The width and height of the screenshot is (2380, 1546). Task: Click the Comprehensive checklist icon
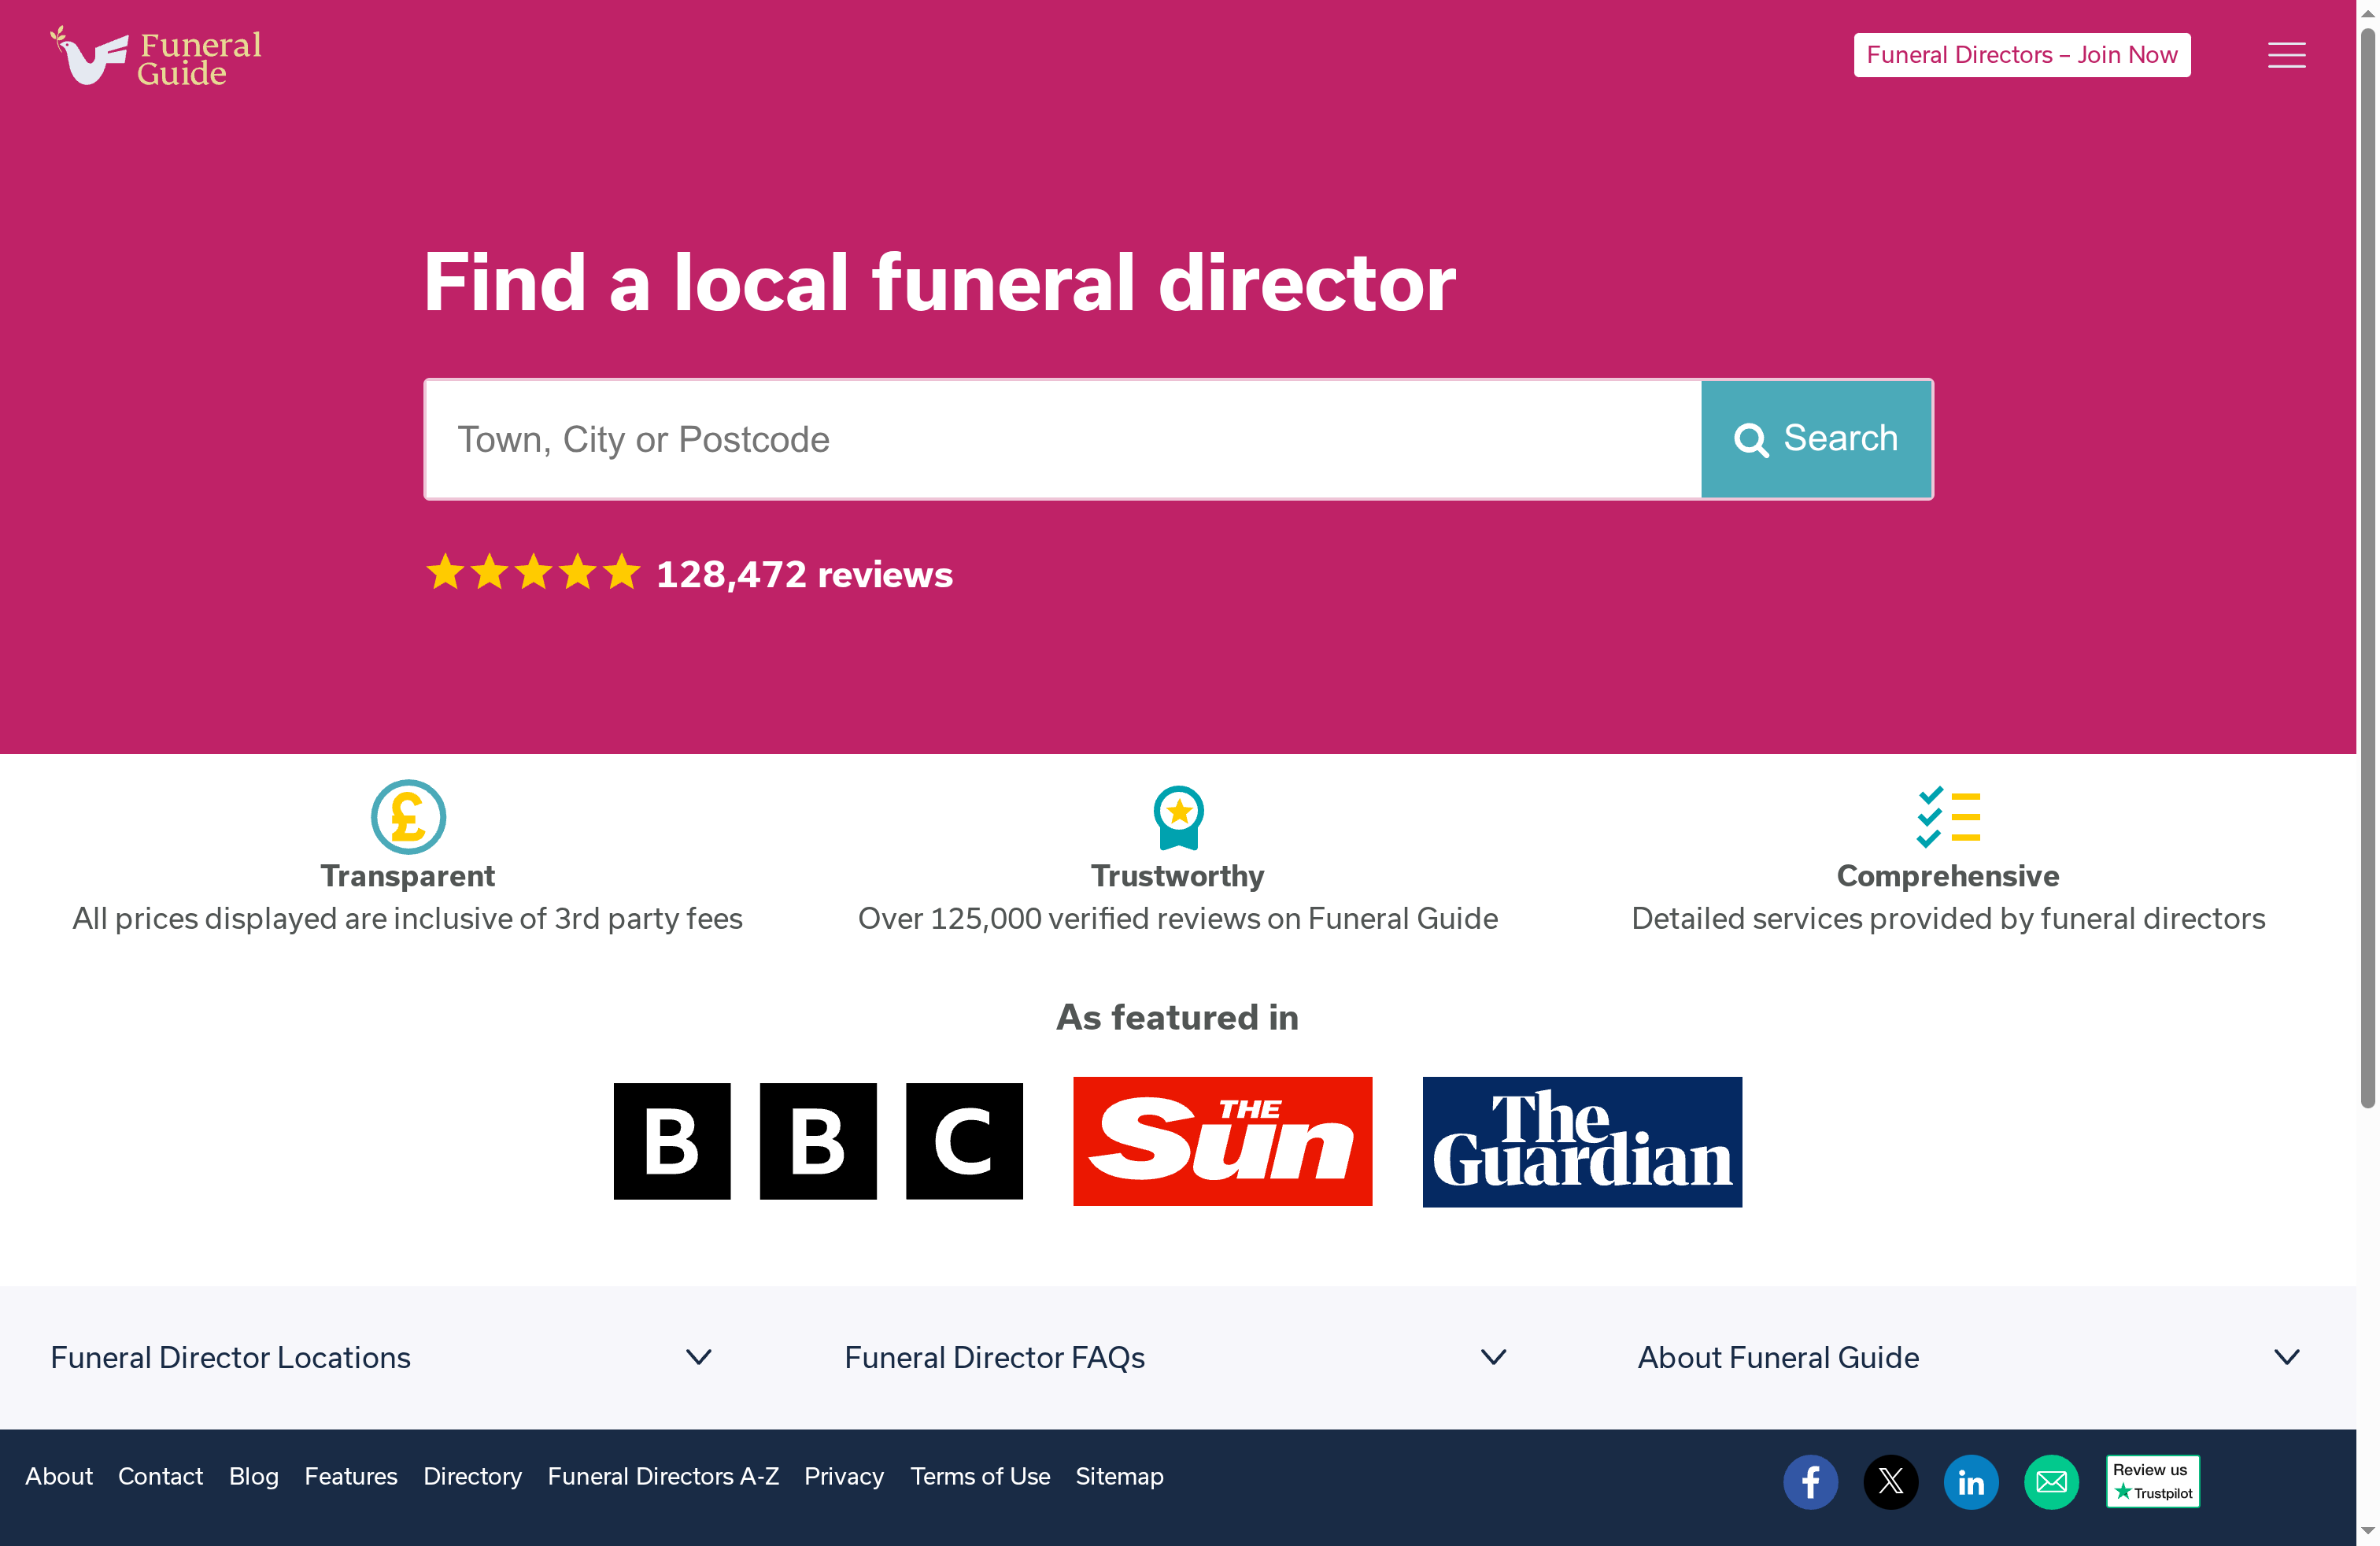click(x=1948, y=817)
